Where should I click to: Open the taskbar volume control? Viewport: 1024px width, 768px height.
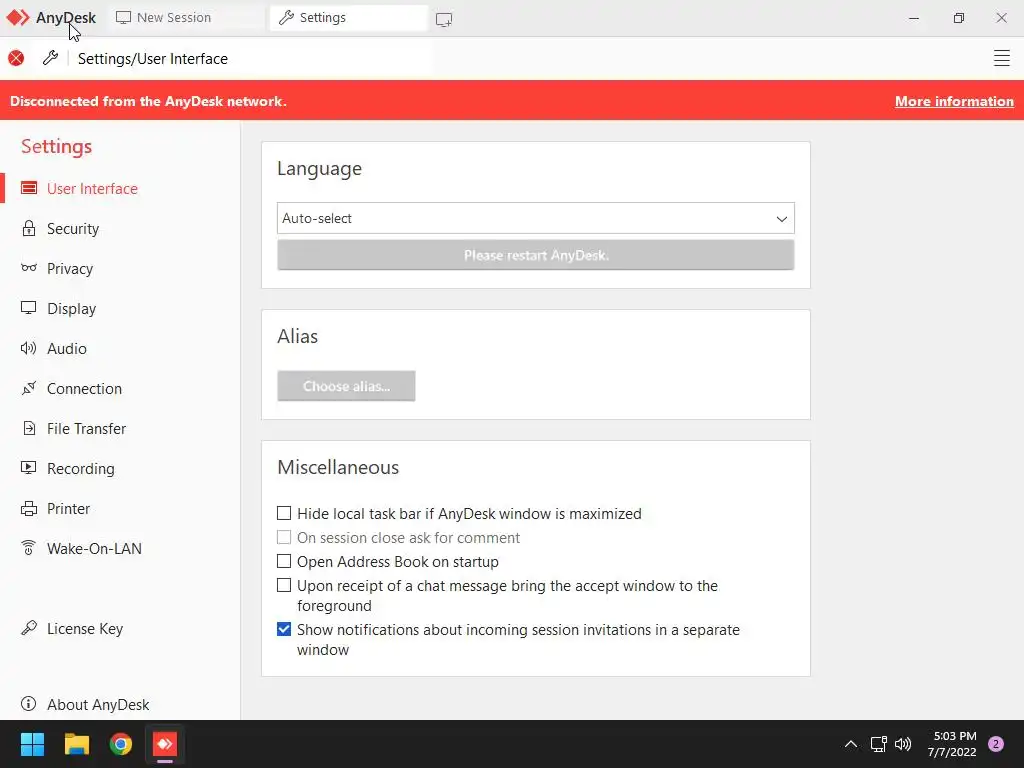pos(903,744)
